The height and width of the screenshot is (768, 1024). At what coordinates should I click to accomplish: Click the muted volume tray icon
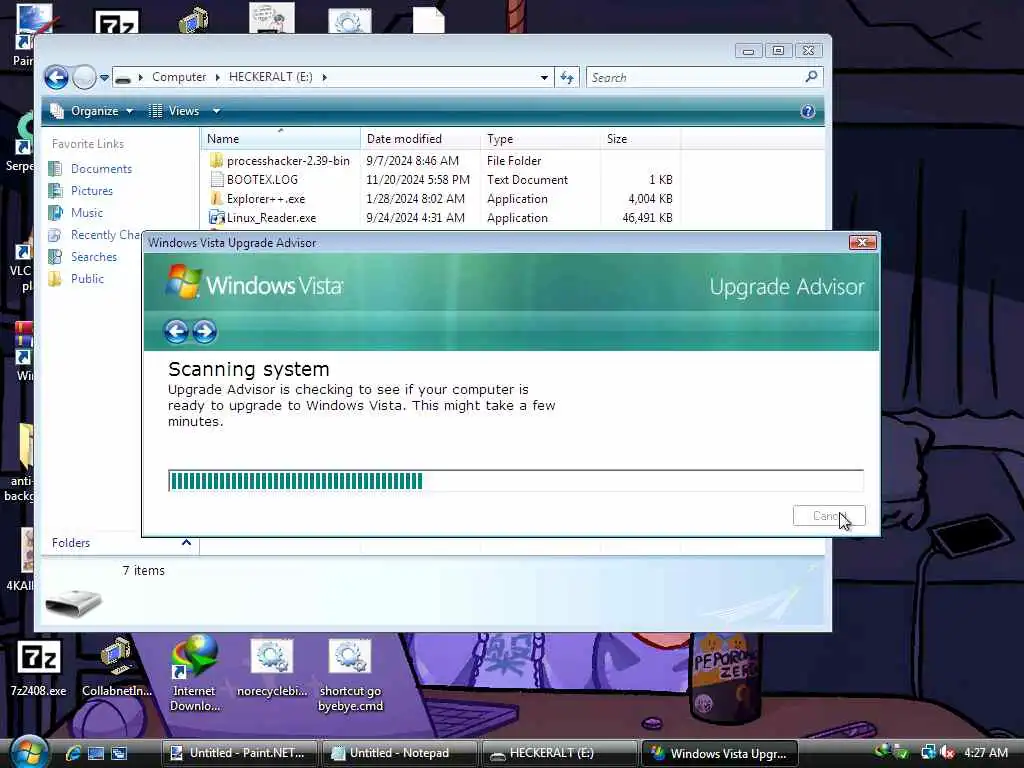(947, 752)
